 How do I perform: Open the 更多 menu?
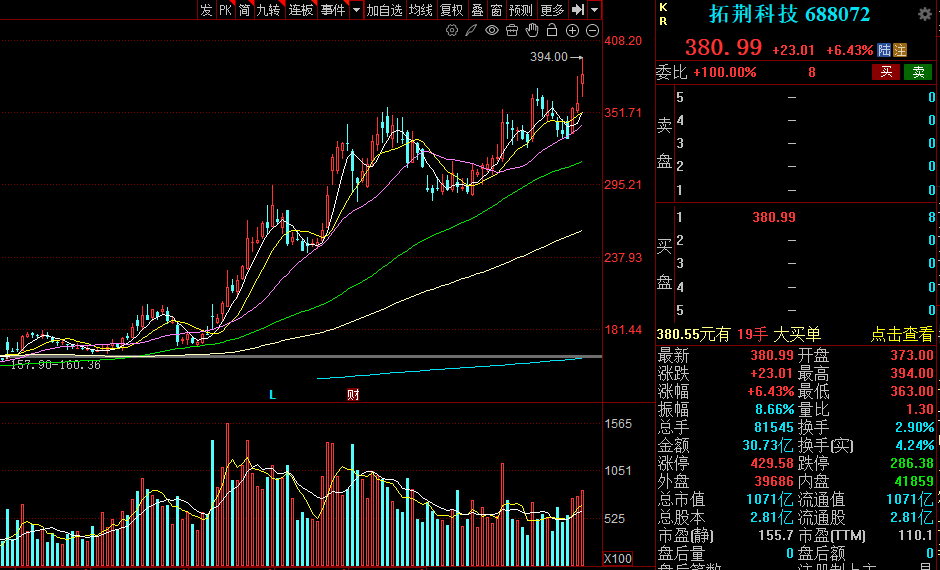click(551, 10)
